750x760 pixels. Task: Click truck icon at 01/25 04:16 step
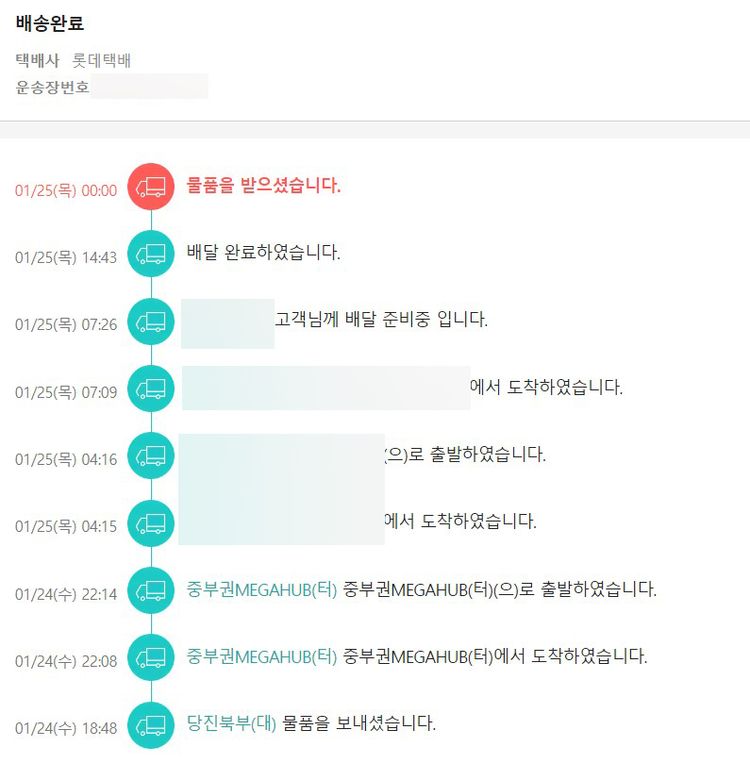151,456
